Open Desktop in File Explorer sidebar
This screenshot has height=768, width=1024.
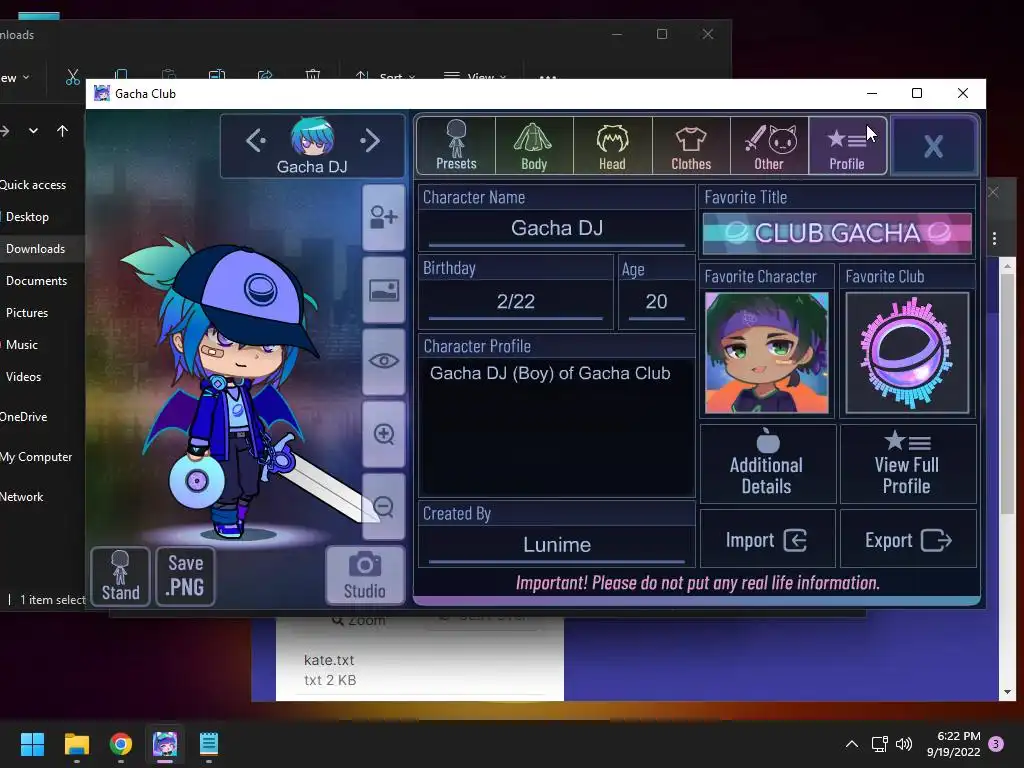click(x=27, y=217)
